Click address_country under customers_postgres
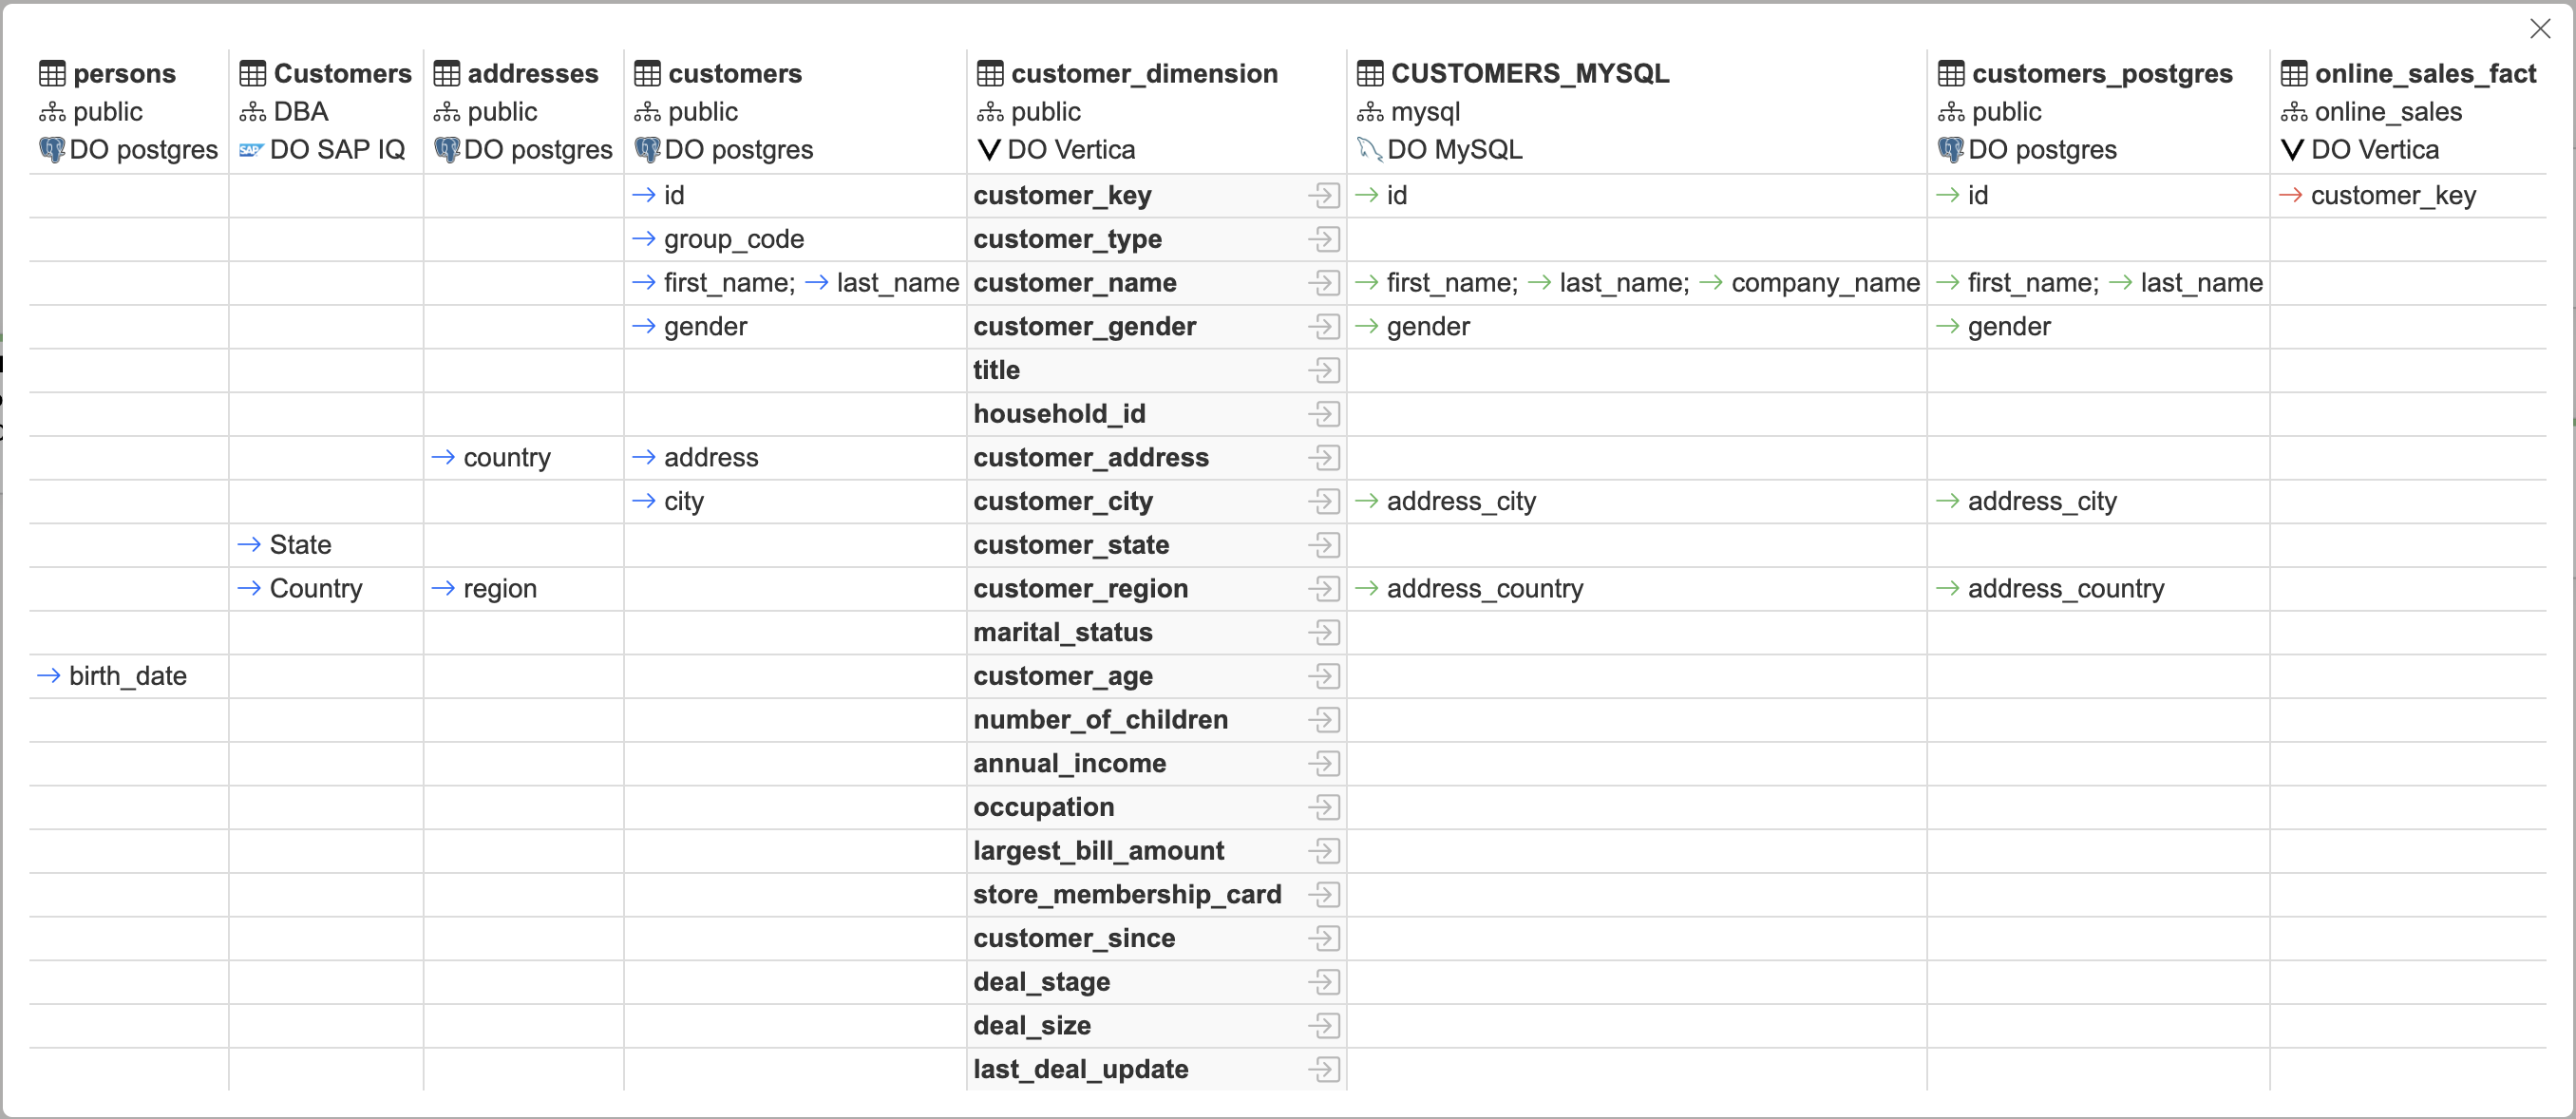 pos(2065,589)
